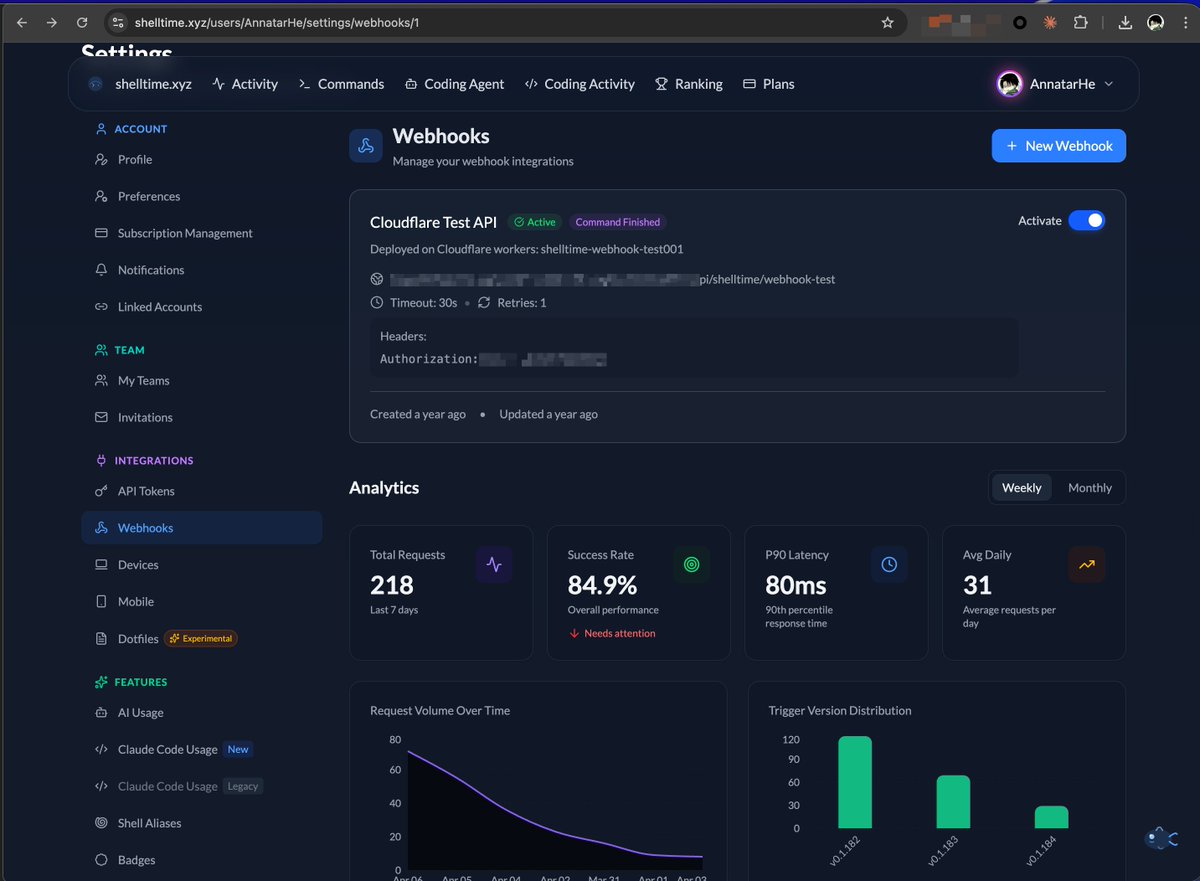Open the browser extensions puzzle icon
This screenshot has width=1200, height=881.
[1080, 22]
